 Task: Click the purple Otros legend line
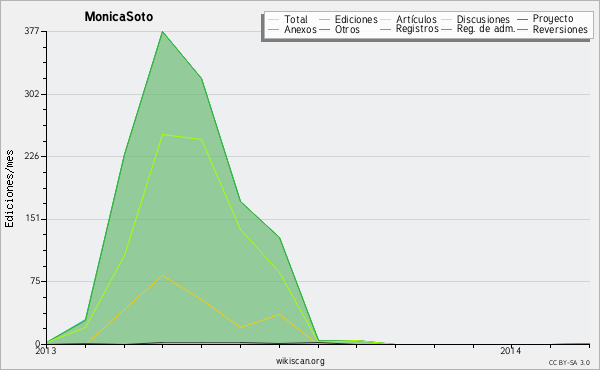point(324,29)
